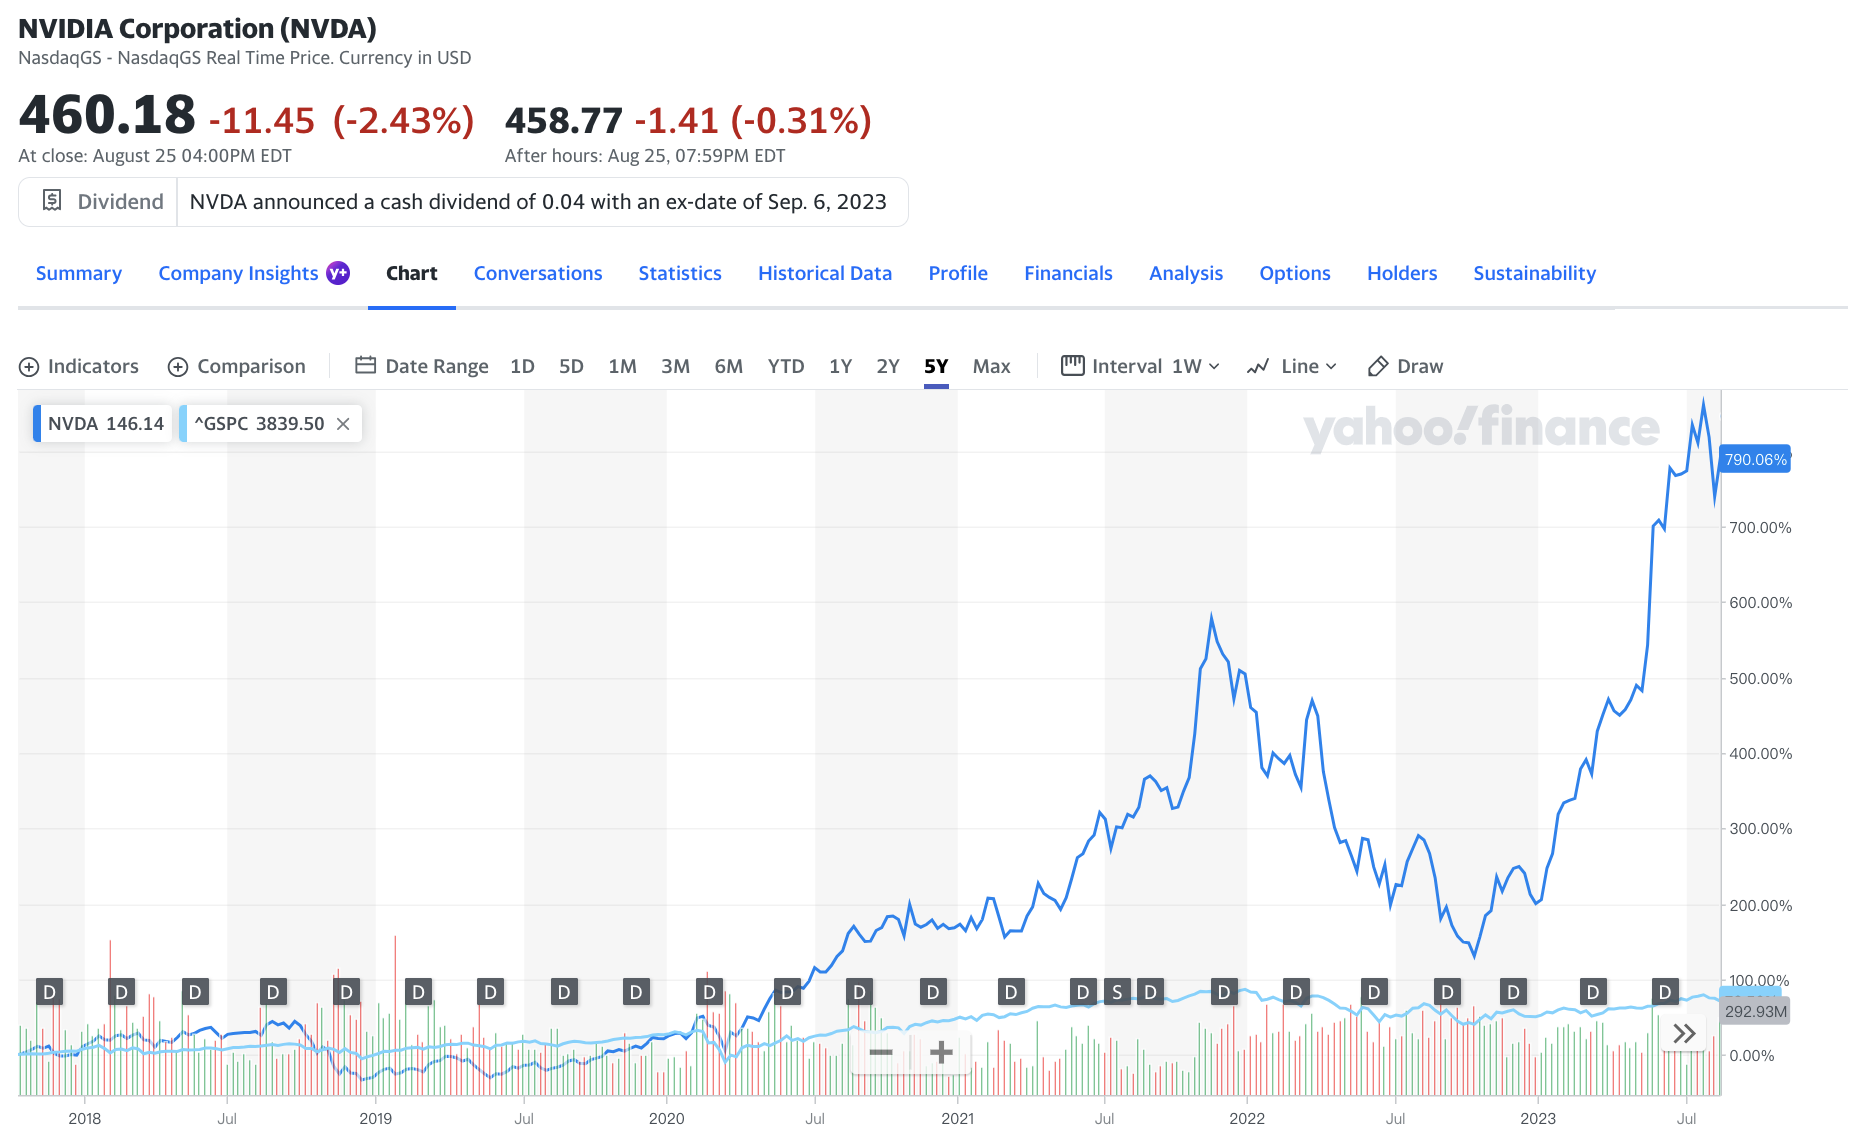Image resolution: width=1866 pixels, height=1144 pixels.
Task: Click the 292.93M volume label
Action: coord(1755,1011)
